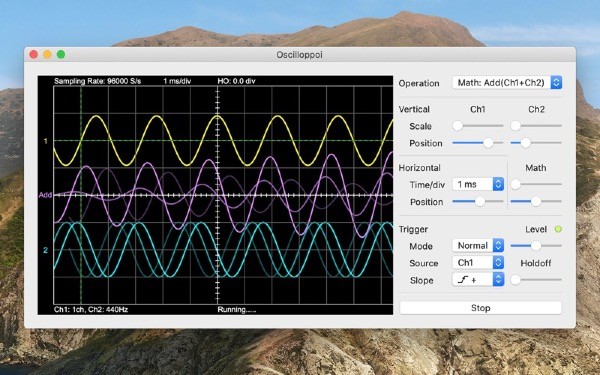Viewport: 600px width, 375px height.
Task: Click the Ch2 vertical Position slider knob
Action: coord(526,143)
